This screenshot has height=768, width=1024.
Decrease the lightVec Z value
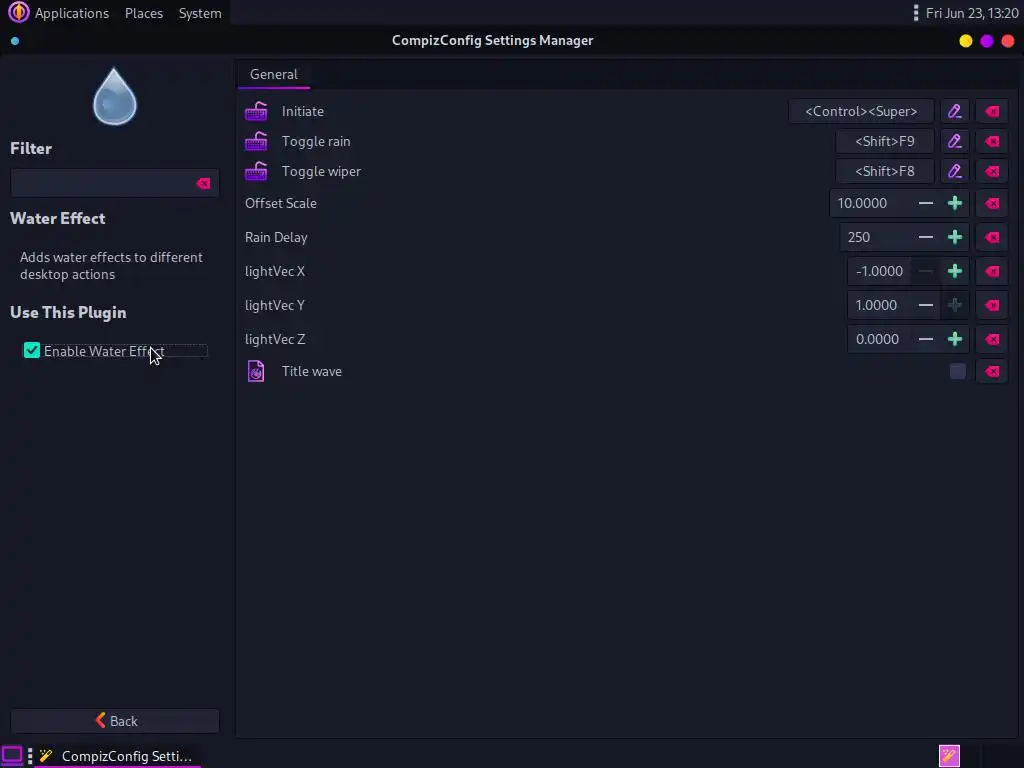(925, 339)
